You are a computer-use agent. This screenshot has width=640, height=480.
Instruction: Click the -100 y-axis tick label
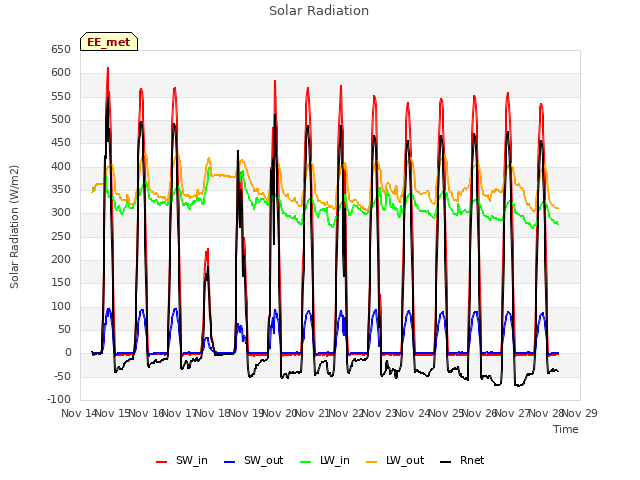click(59, 400)
